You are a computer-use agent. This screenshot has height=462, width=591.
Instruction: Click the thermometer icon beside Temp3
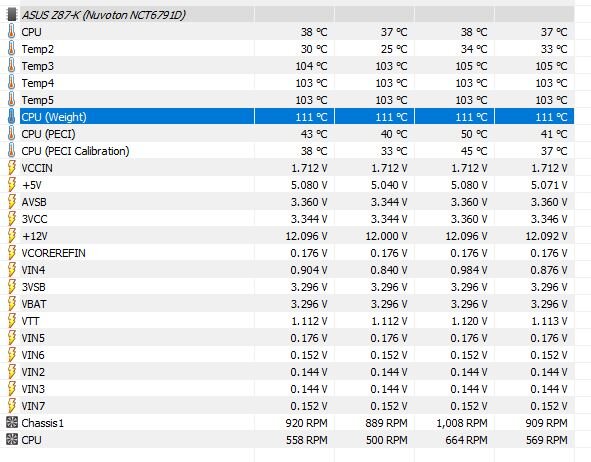point(12,66)
